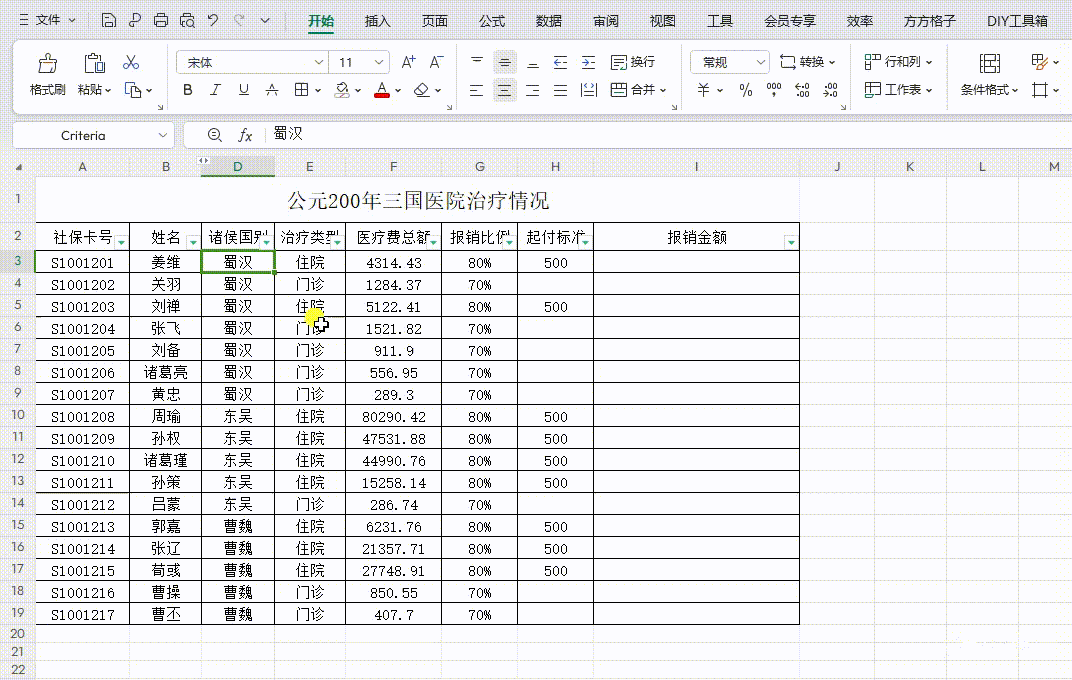
Task: Open Print Preview with the magnifier-printer icon
Action: click(x=187, y=21)
